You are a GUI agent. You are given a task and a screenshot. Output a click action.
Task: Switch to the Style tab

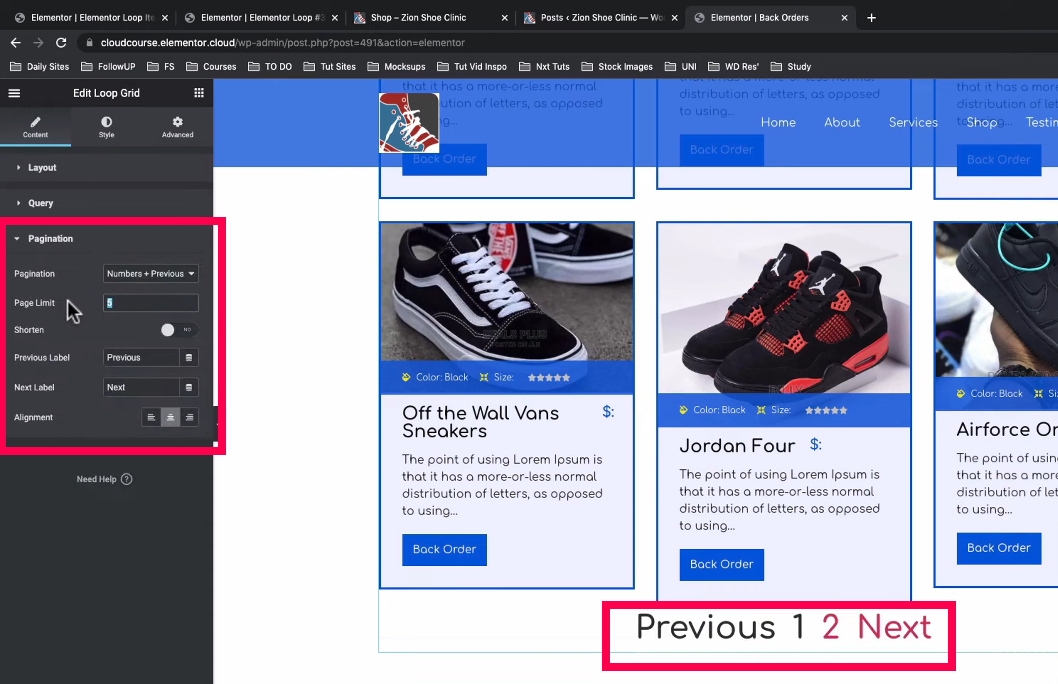(x=106, y=127)
